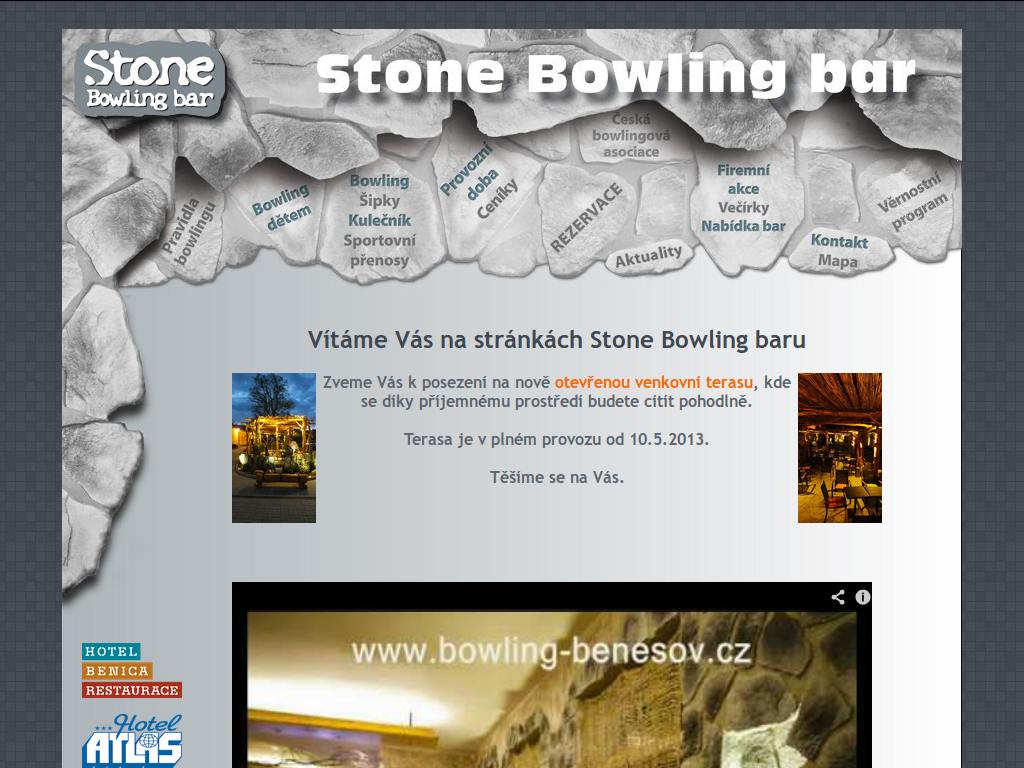This screenshot has height=768, width=1024.
Task: Open the Hotel Benica Restaurace logo
Action: (132, 671)
